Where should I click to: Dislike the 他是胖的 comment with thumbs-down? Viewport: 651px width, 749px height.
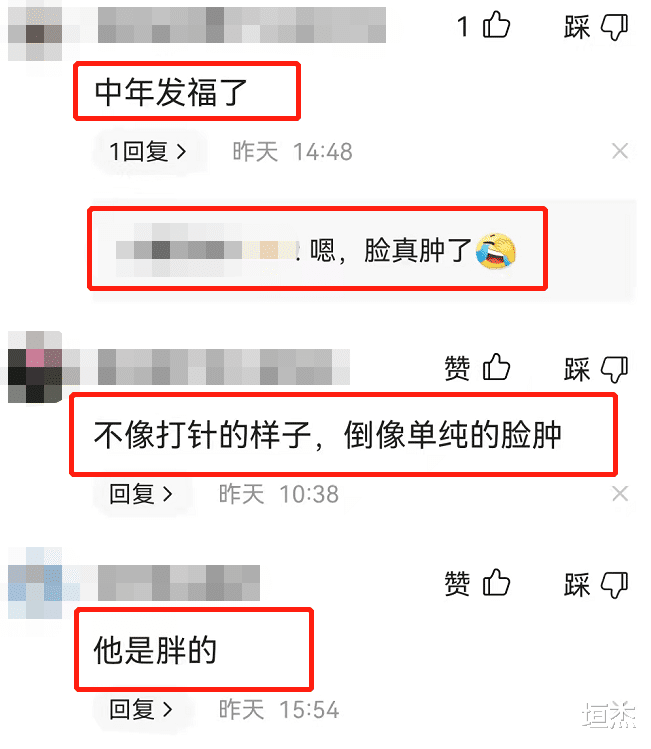click(x=614, y=585)
